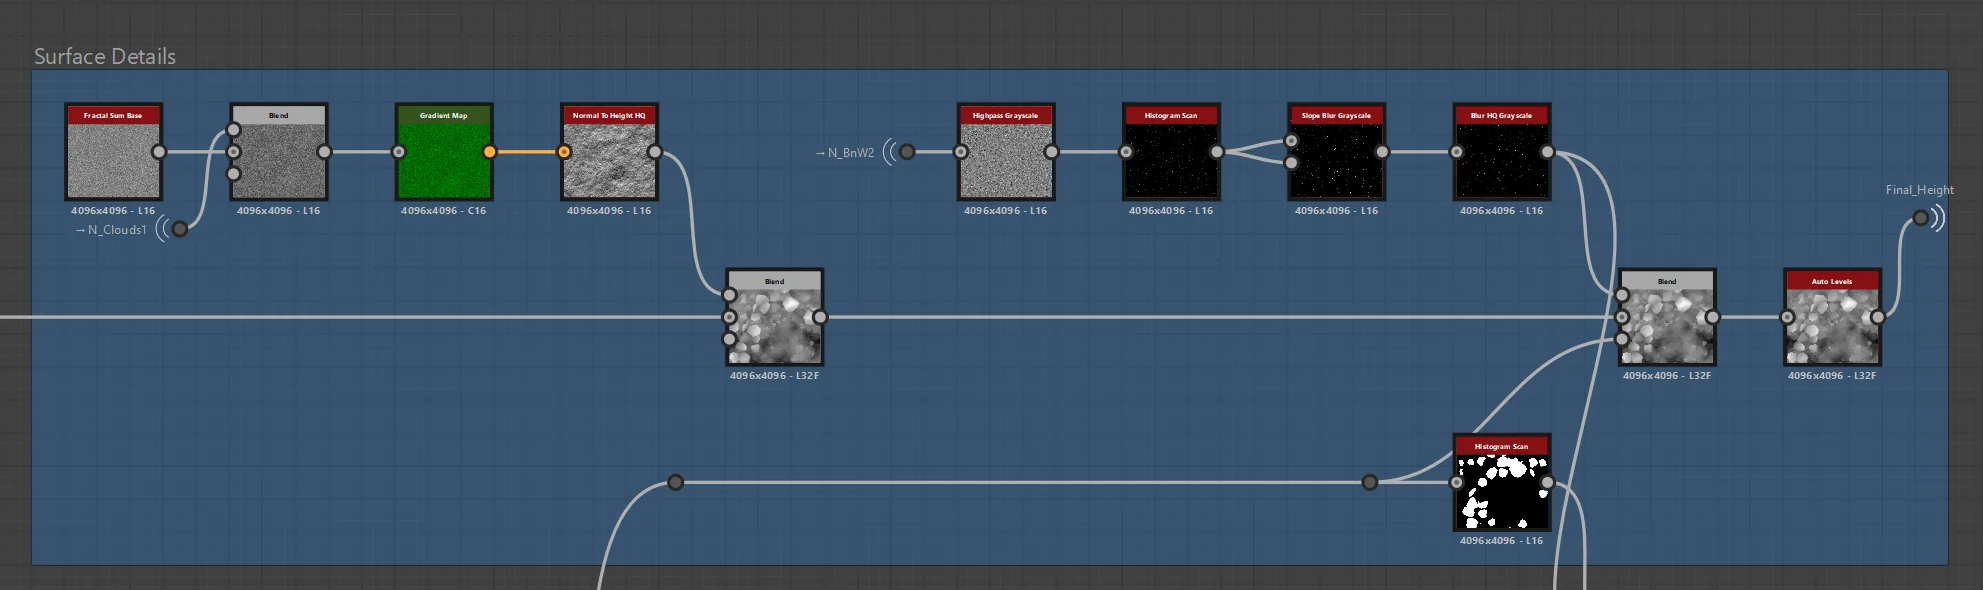Click the output port of Blur HQ Grayscale
1983x590 pixels.
click(1547, 152)
